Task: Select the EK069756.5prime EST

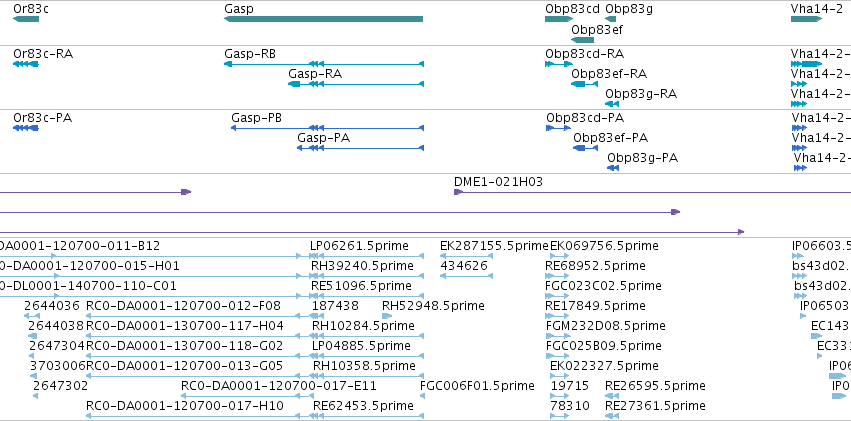Action: pyautogui.click(x=559, y=256)
